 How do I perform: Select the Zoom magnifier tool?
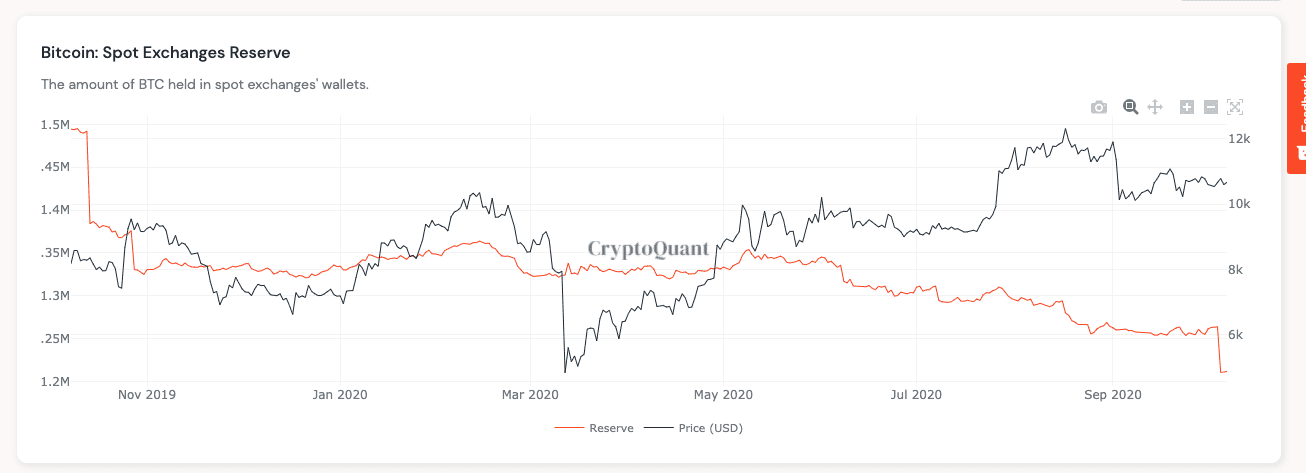coord(1131,107)
